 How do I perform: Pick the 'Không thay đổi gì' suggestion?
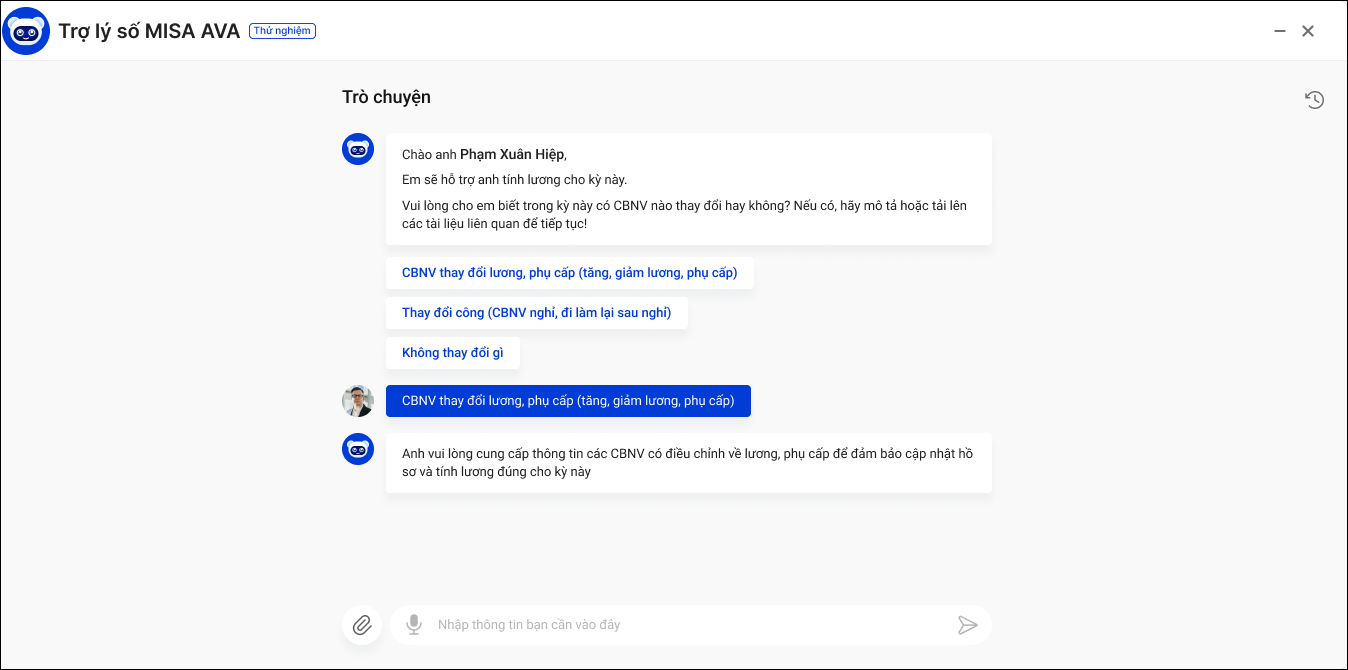point(452,353)
